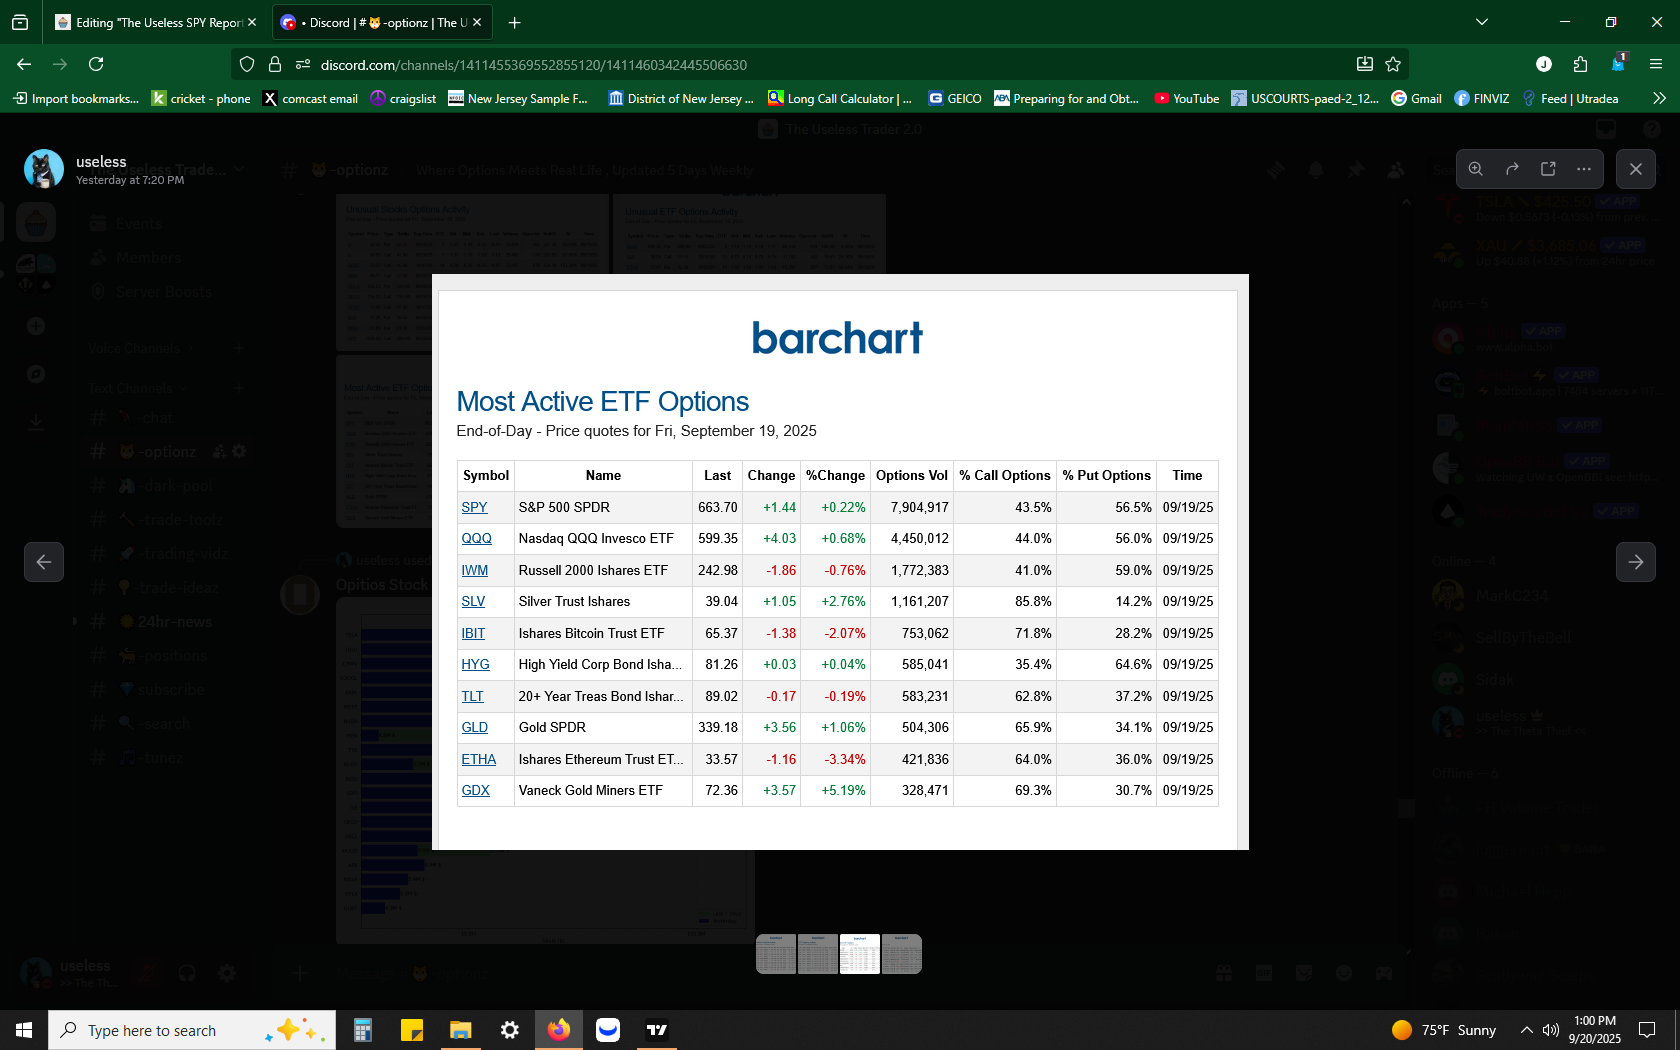Open a new browser tab
Image resolution: width=1680 pixels, height=1050 pixels.
[x=514, y=22]
